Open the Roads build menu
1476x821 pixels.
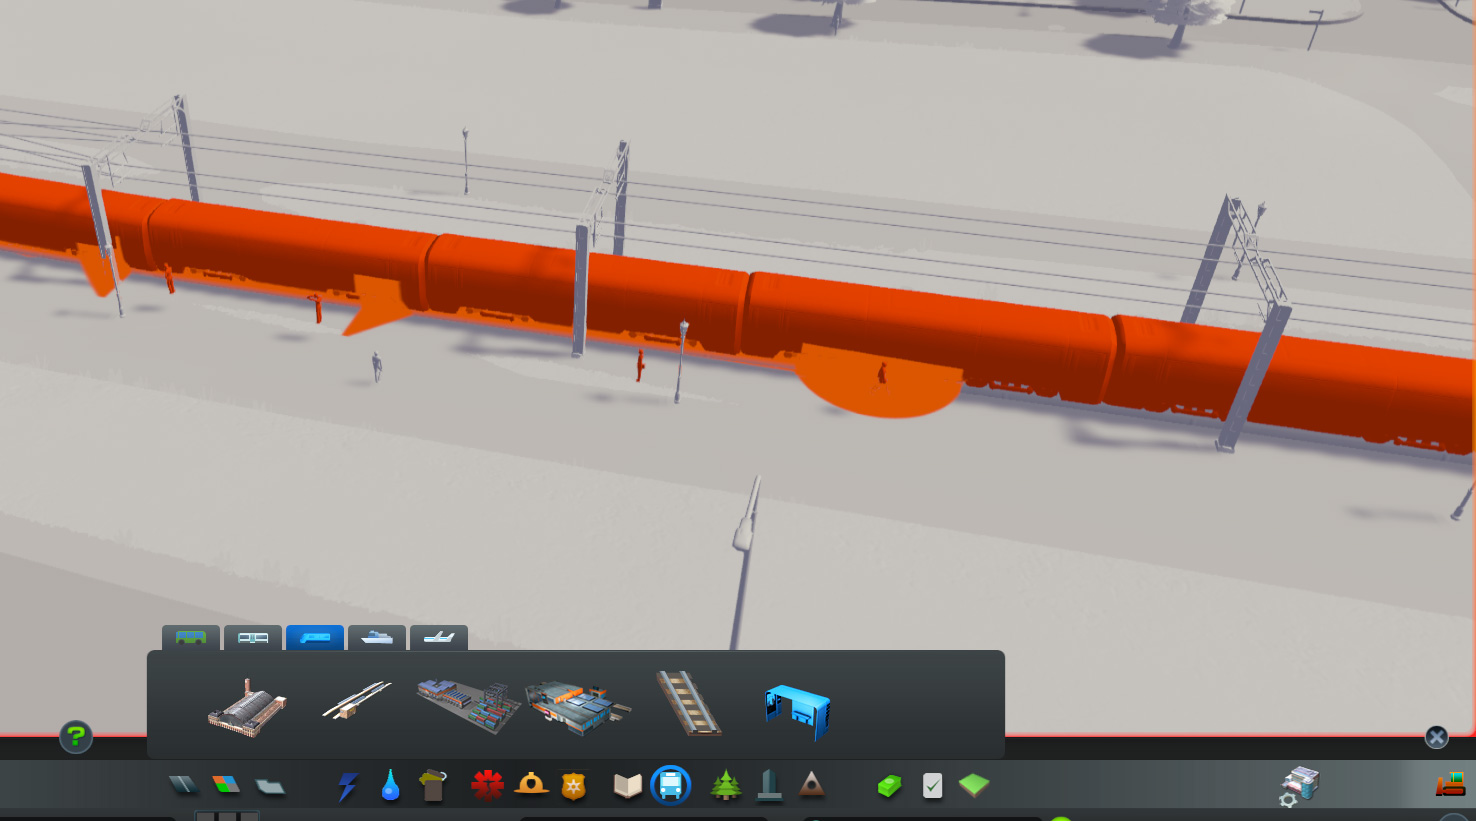[182, 786]
